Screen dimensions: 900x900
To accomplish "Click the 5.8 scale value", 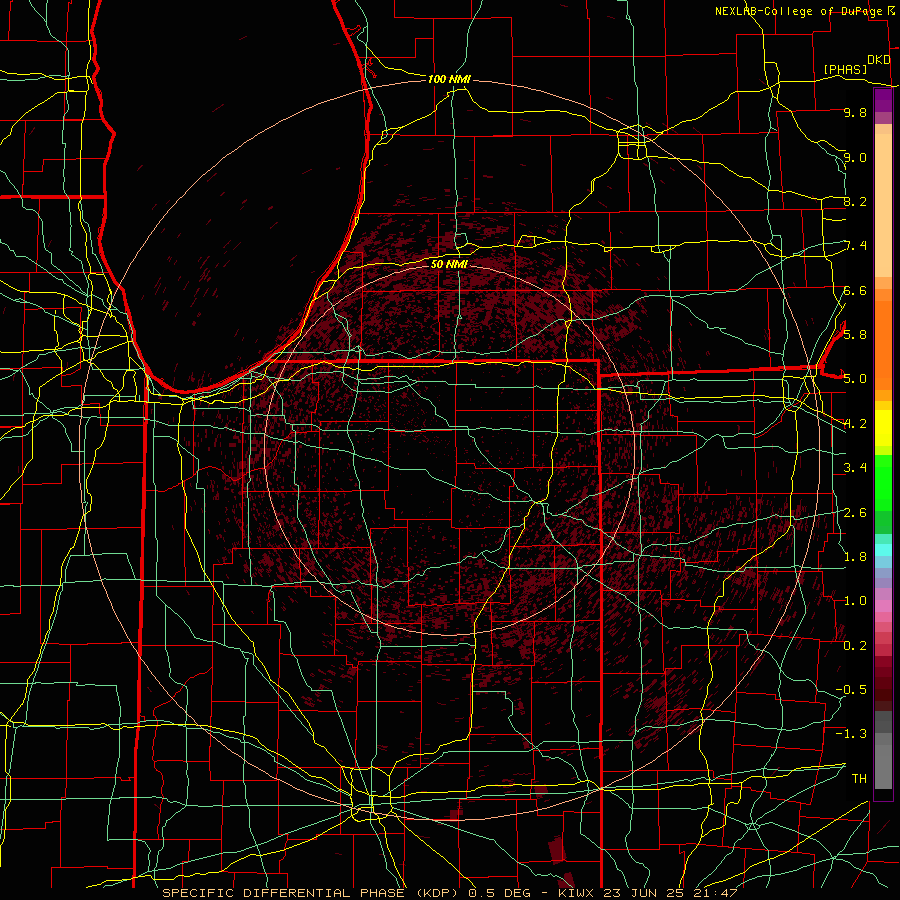I will (855, 334).
